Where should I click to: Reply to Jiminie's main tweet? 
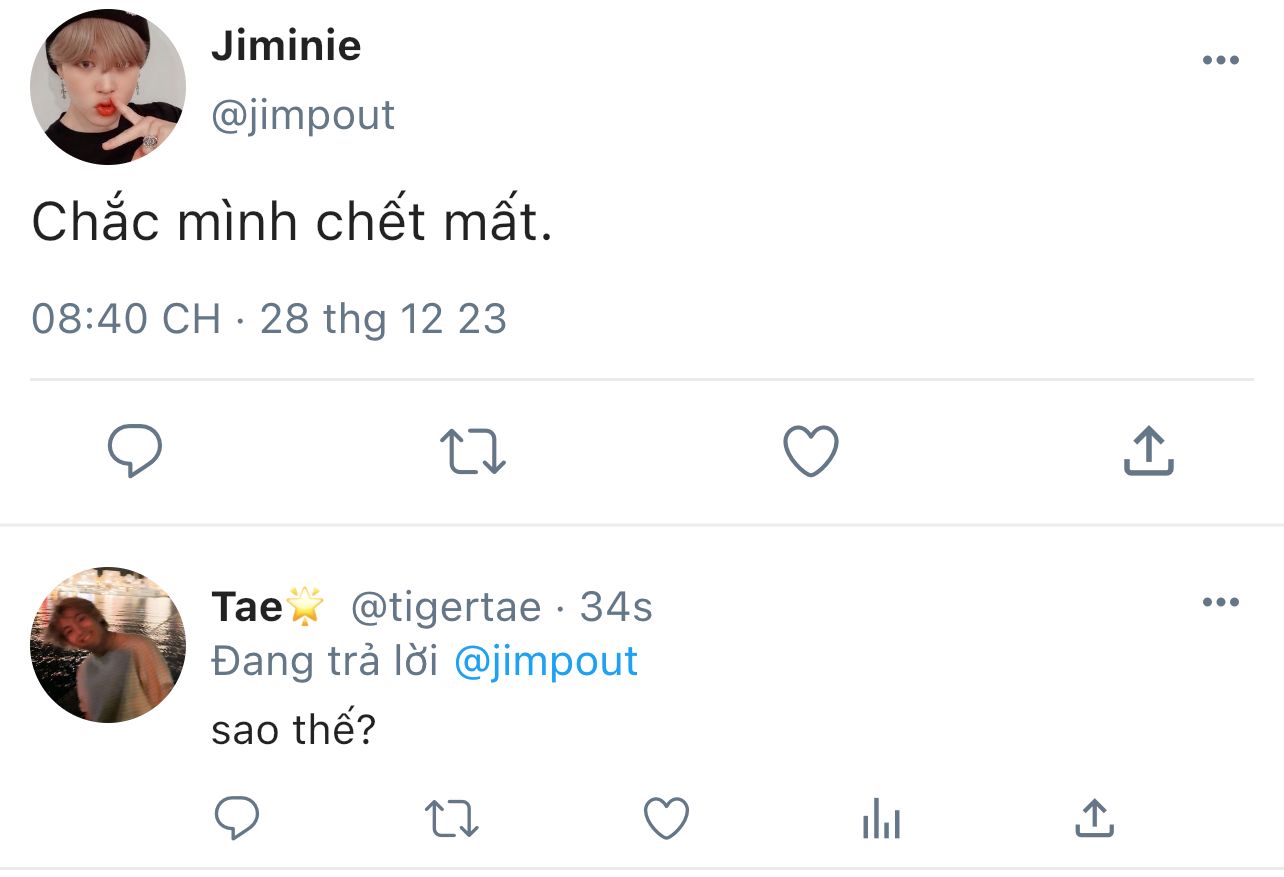pos(135,451)
